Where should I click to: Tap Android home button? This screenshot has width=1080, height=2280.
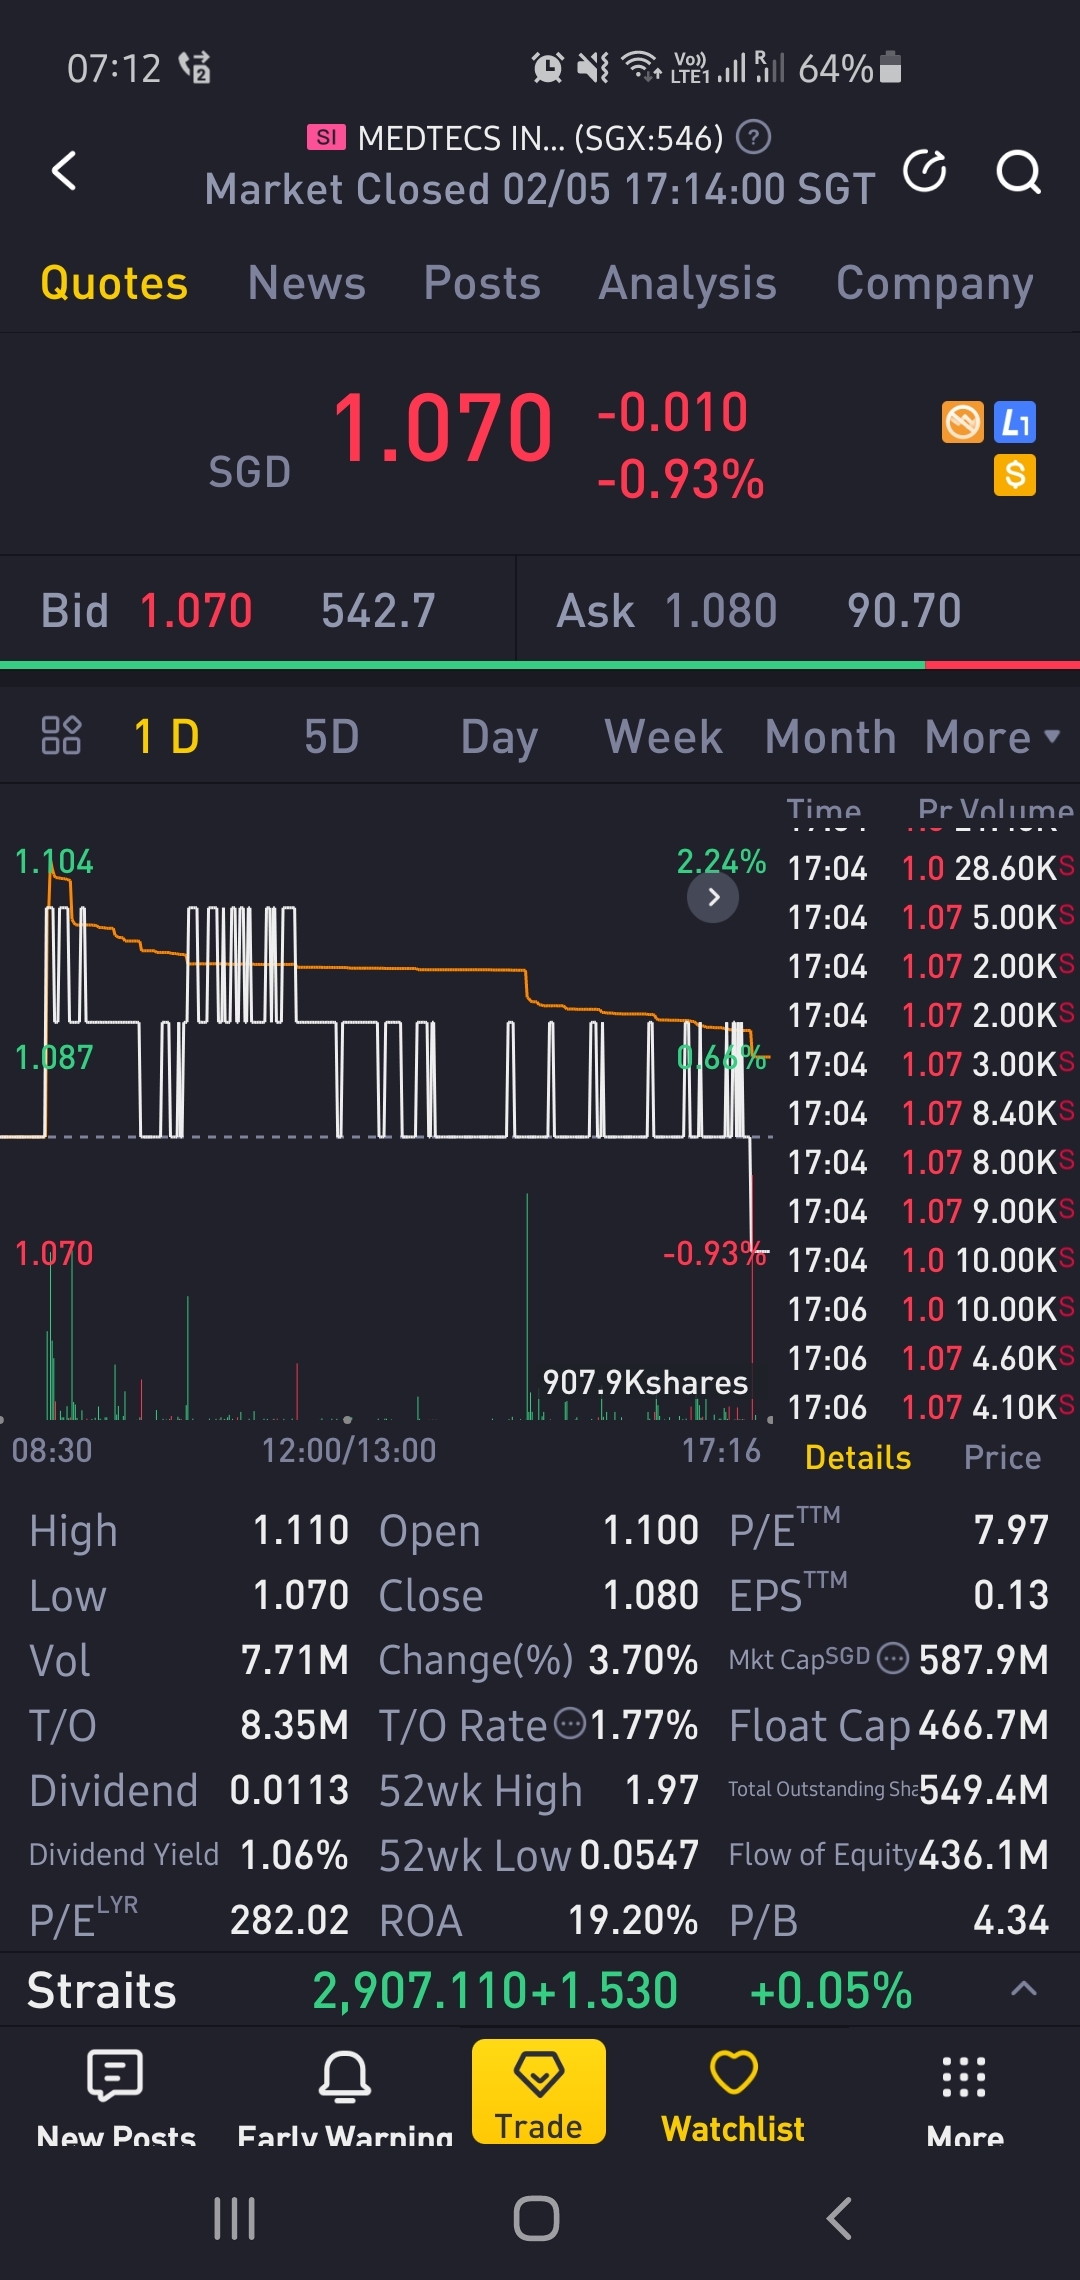click(x=536, y=2219)
